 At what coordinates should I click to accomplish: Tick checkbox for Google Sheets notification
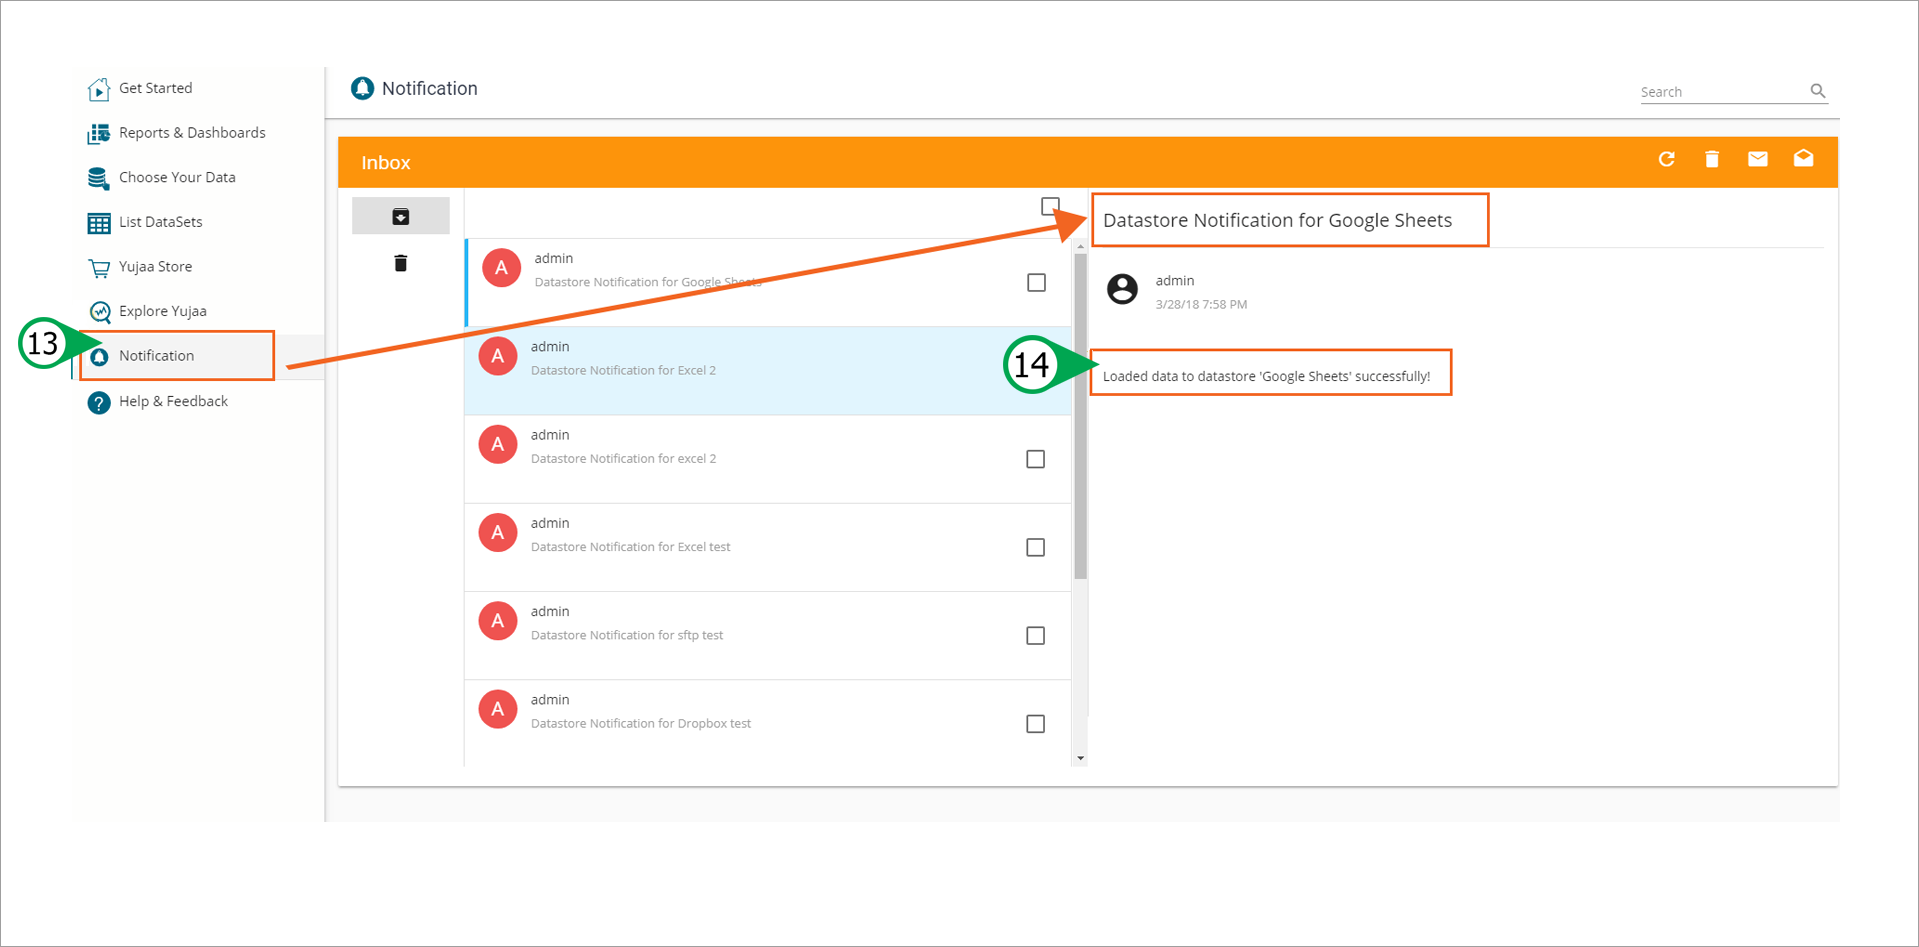point(1036,283)
